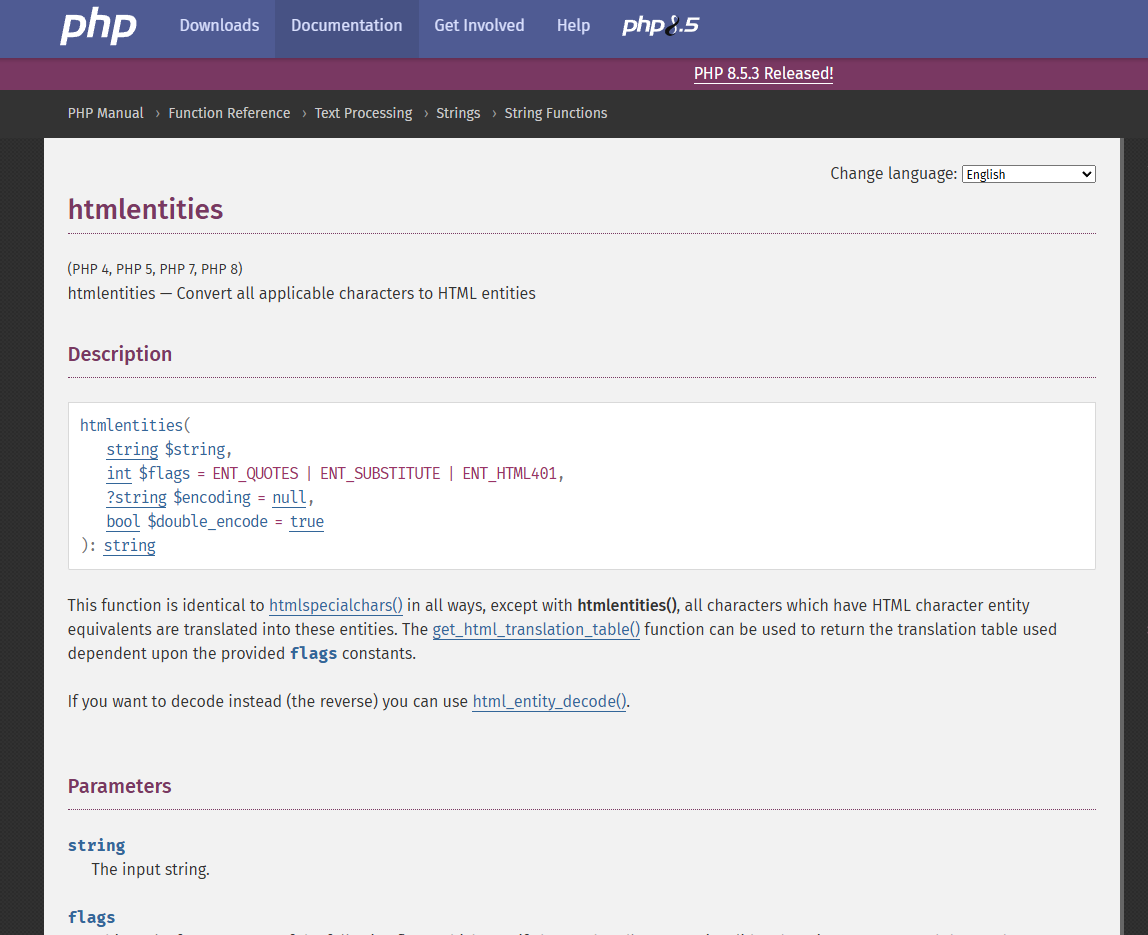Open the PHP 8.5 release logo link
This screenshot has height=935, width=1148.
[x=660, y=26]
